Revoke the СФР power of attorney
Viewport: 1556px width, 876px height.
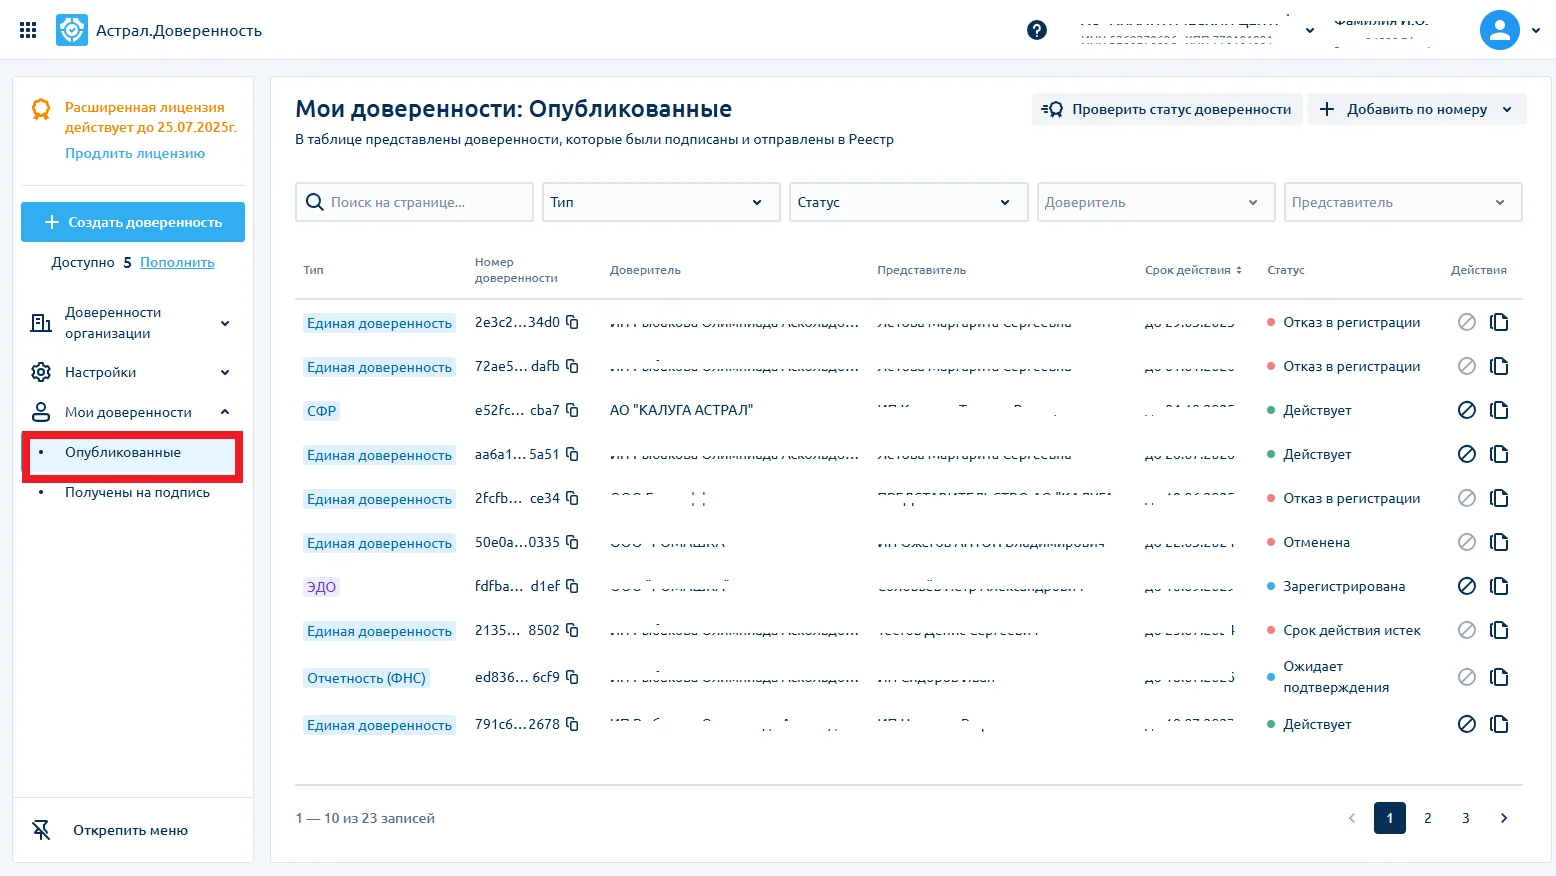1466,410
